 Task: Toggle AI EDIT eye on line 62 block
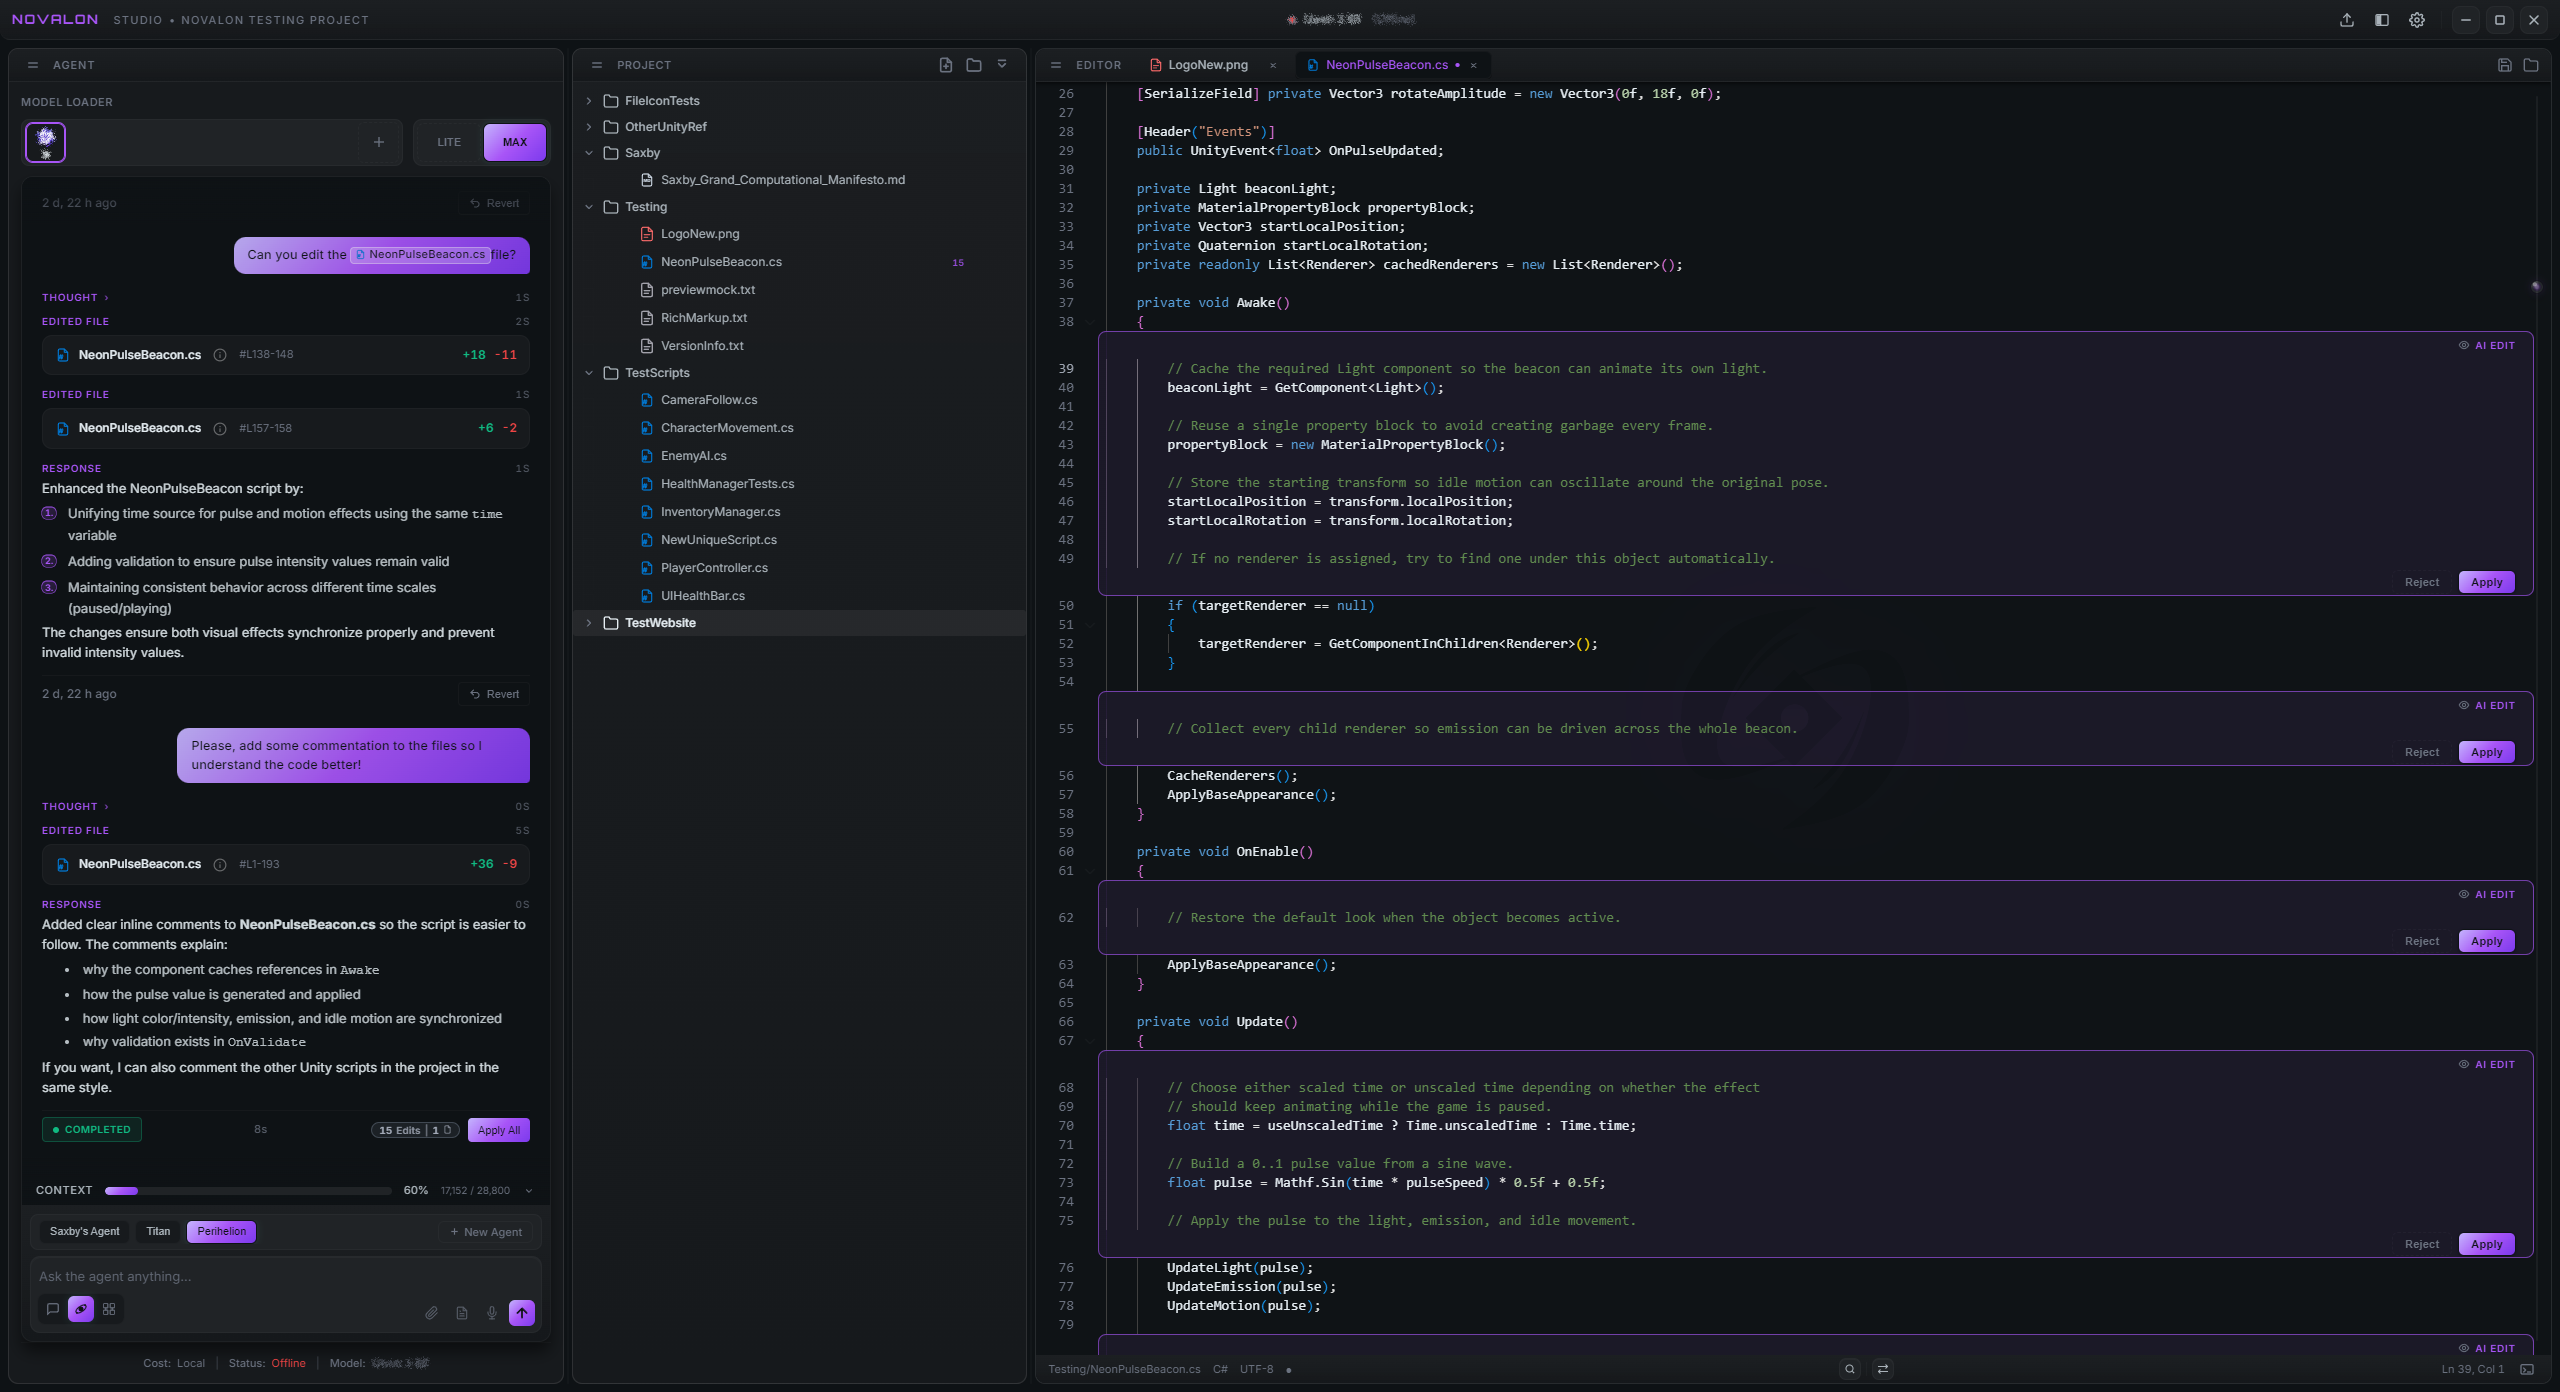[2464, 894]
